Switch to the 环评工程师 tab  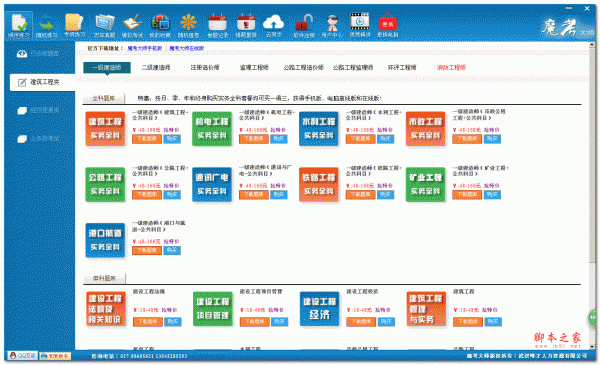pos(402,67)
